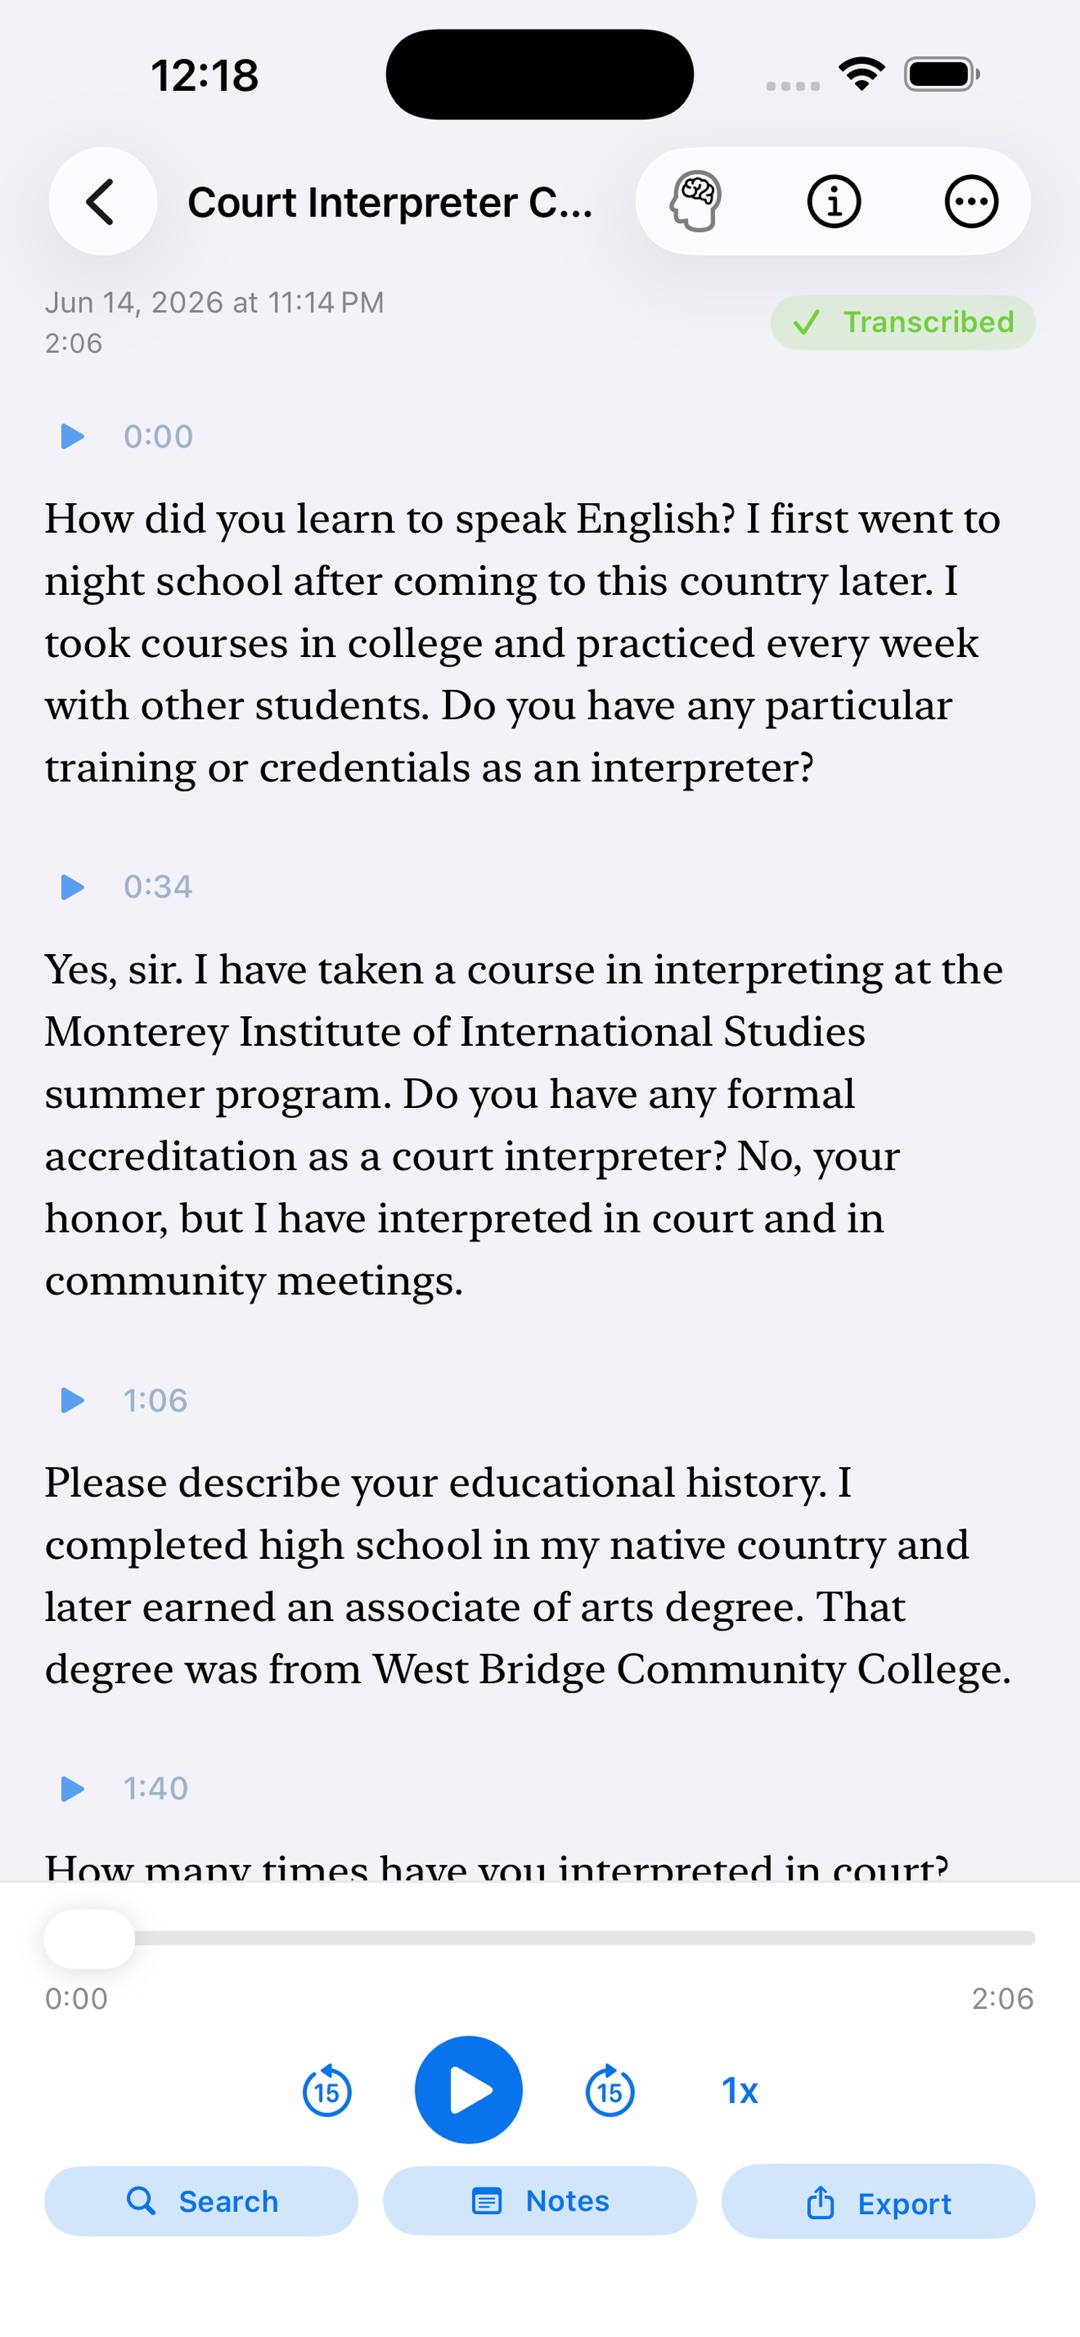The width and height of the screenshot is (1080, 2337).
Task: Open the AI brain insights icon
Action: coord(696,202)
